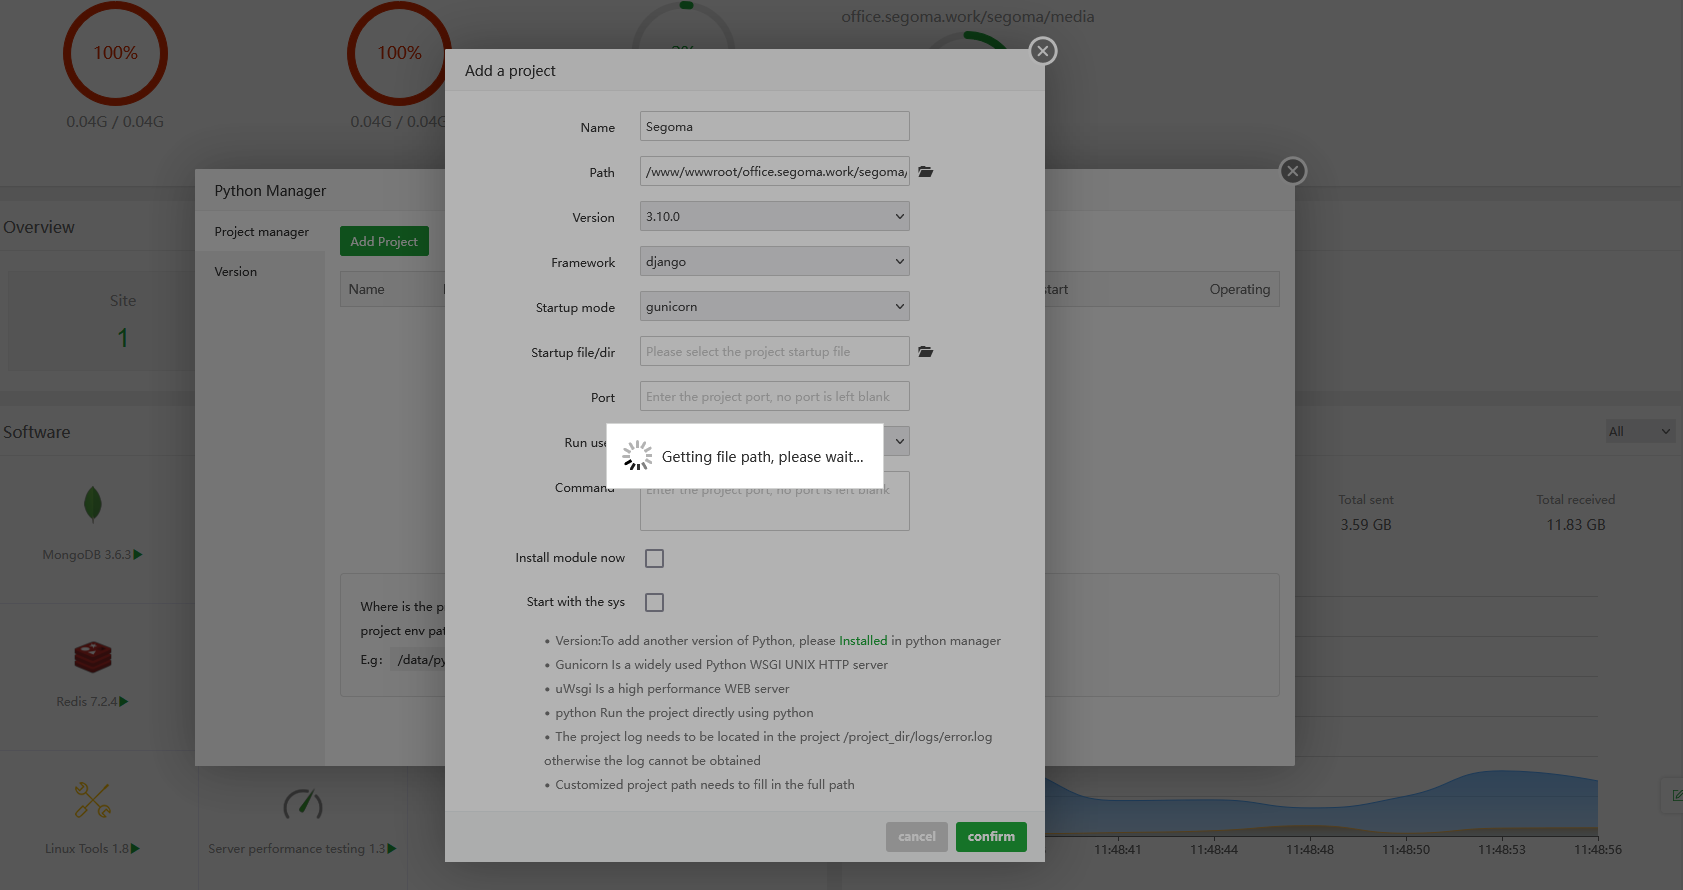Click the Redis 7.2.4 icon
Screen dimensions: 1683x890
93,657
